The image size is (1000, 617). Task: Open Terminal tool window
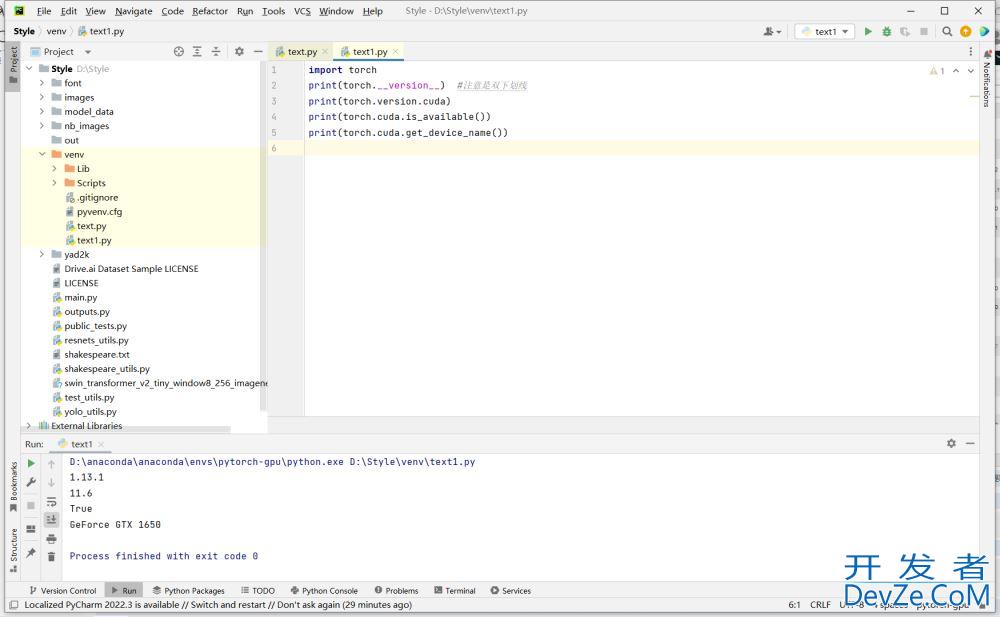[455, 591]
